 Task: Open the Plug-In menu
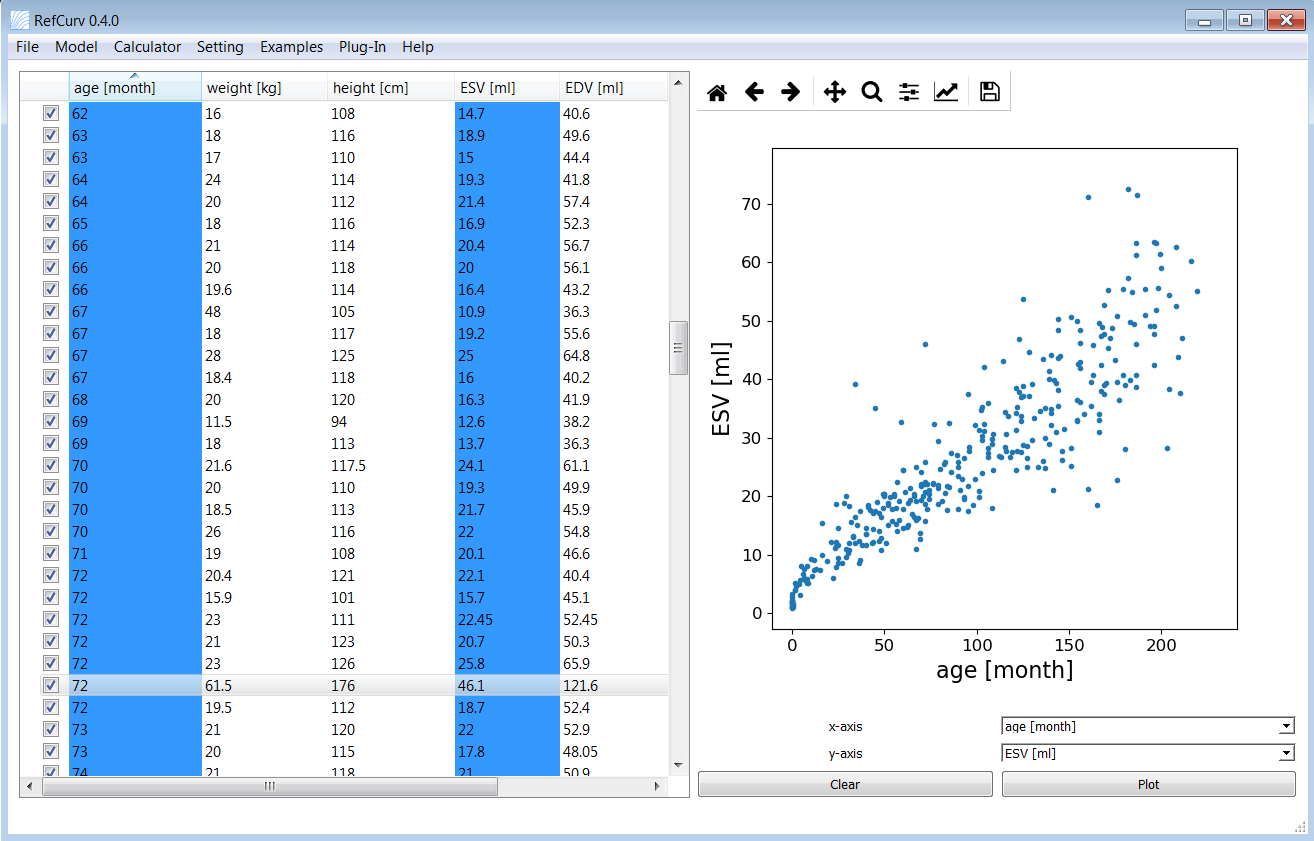point(362,47)
